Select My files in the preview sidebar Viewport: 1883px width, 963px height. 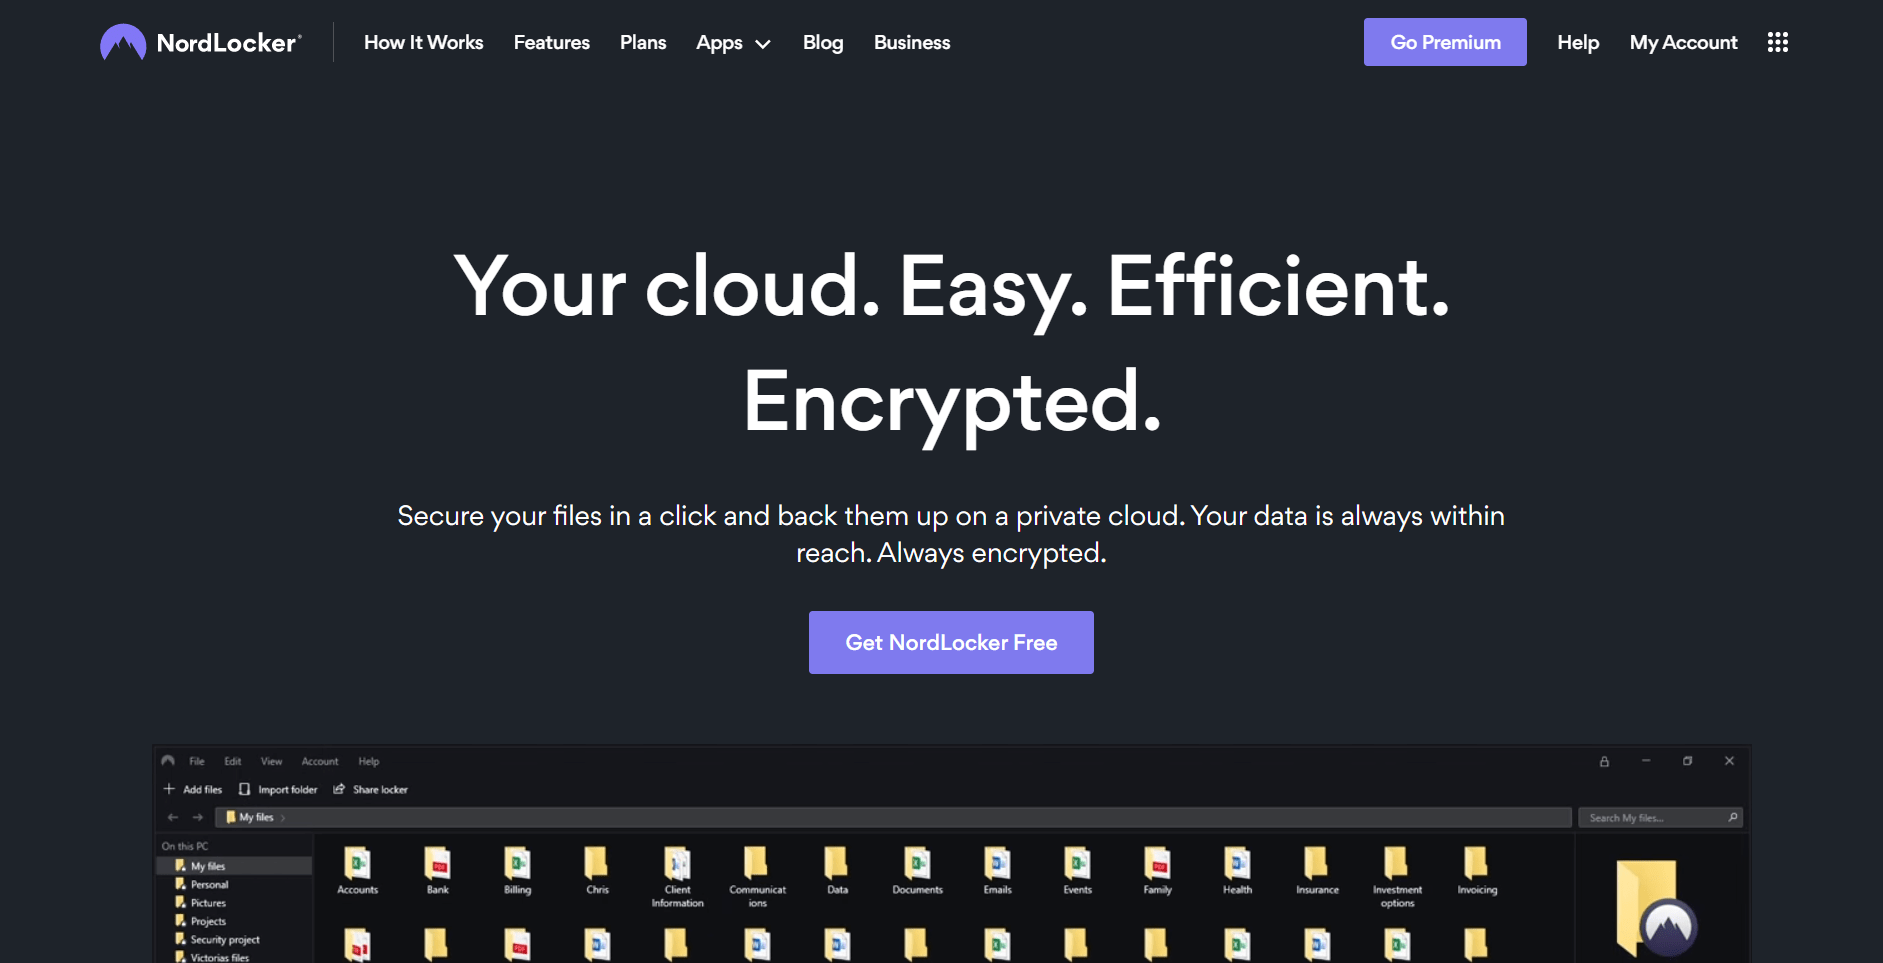pyautogui.click(x=235, y=866)
